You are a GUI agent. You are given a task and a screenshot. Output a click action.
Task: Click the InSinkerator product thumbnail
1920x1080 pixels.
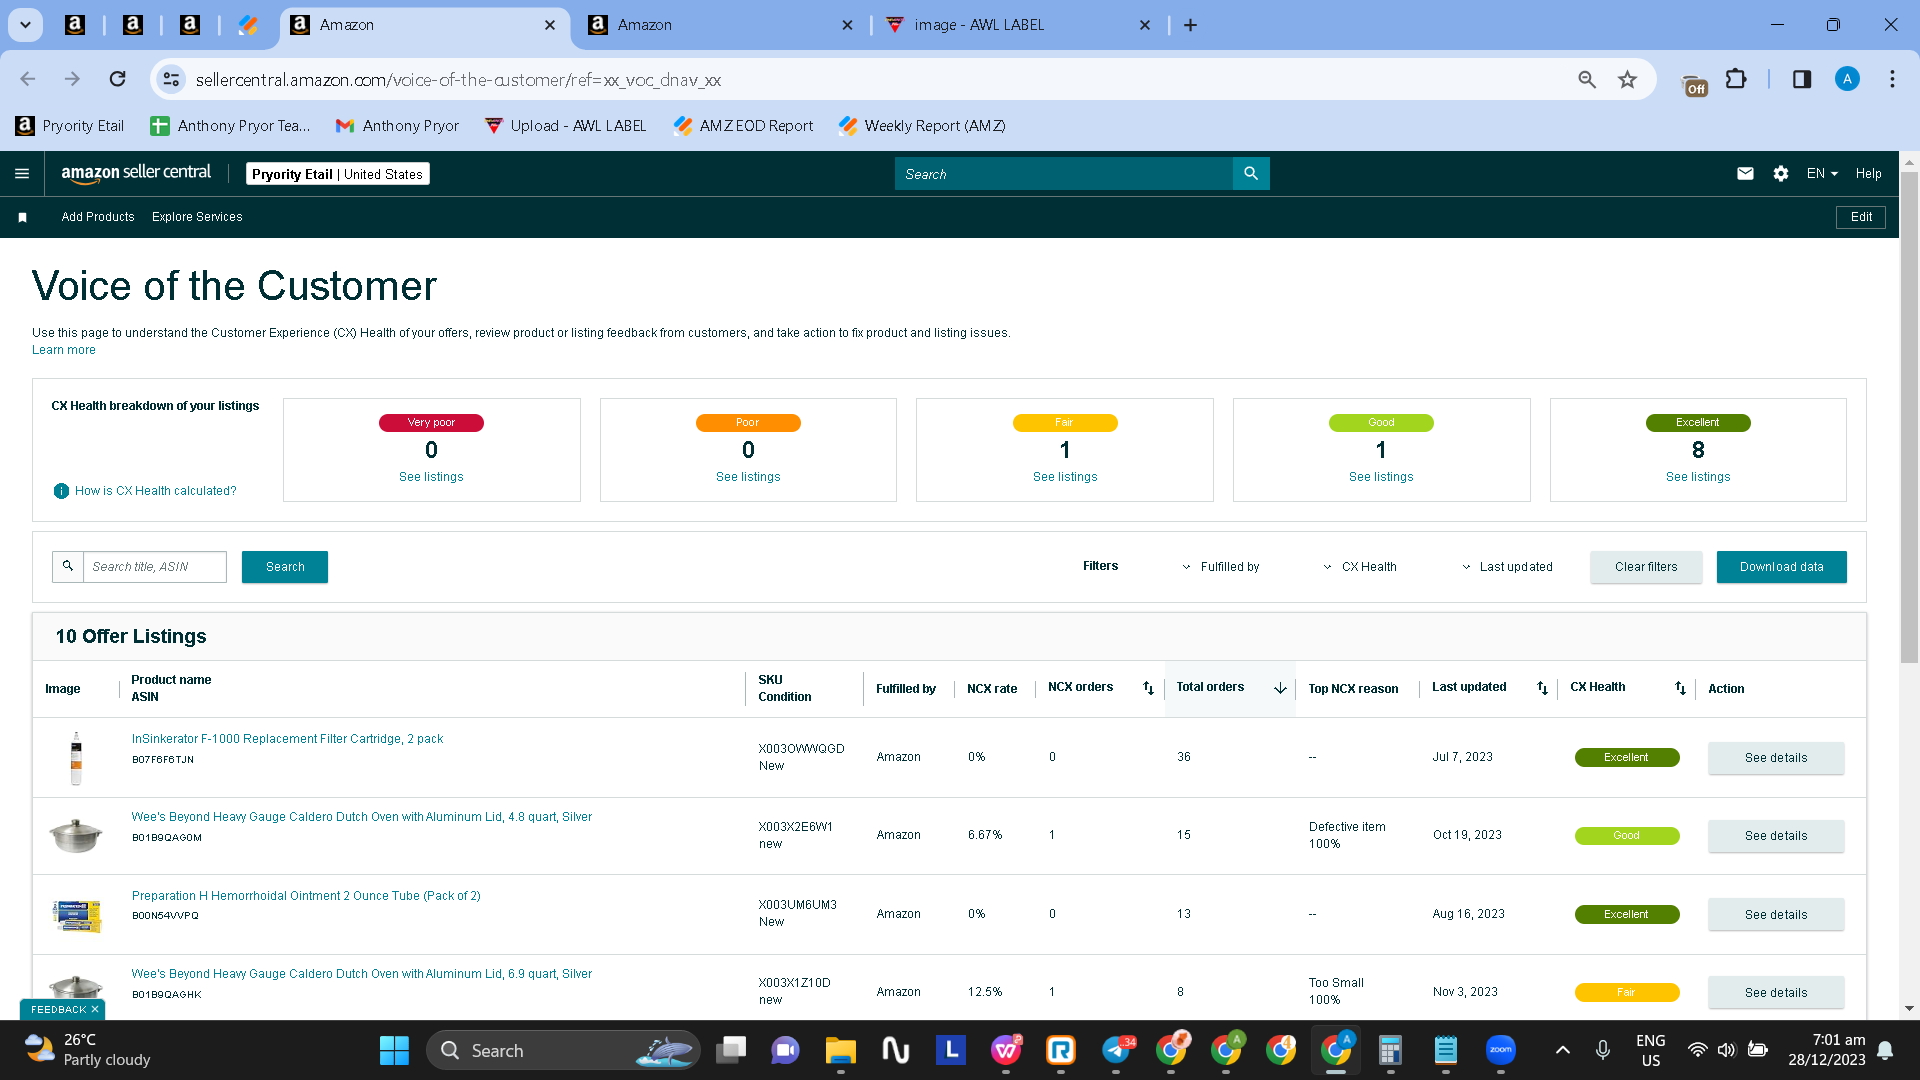[x=76, y=758]
